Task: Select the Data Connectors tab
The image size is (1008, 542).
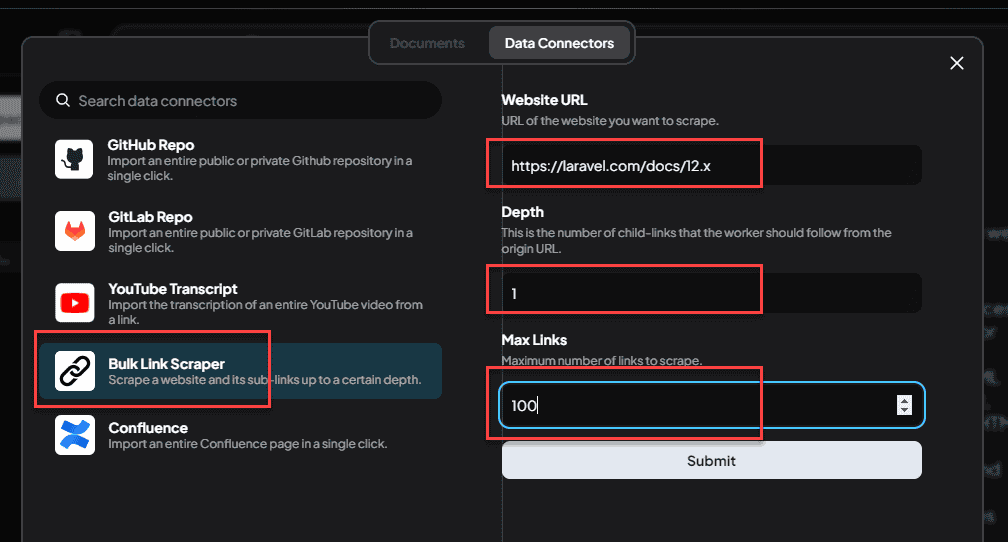Action: tap(559, 43)
